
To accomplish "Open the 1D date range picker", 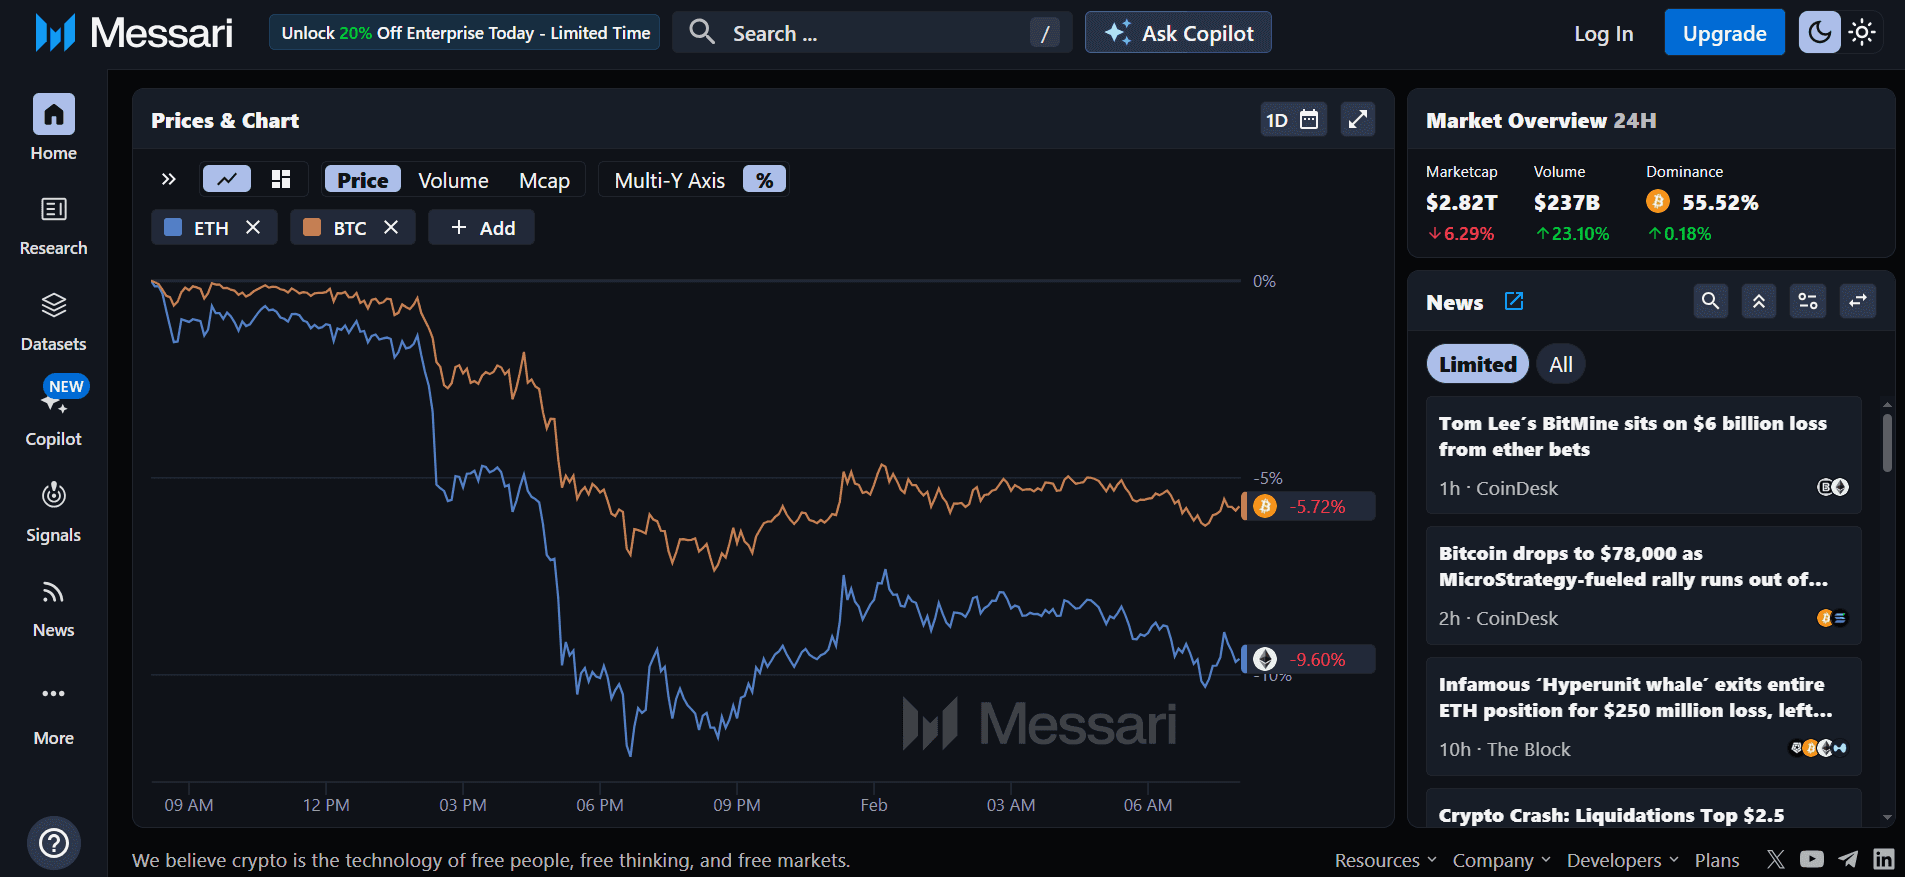I will tap(1294, 120).
